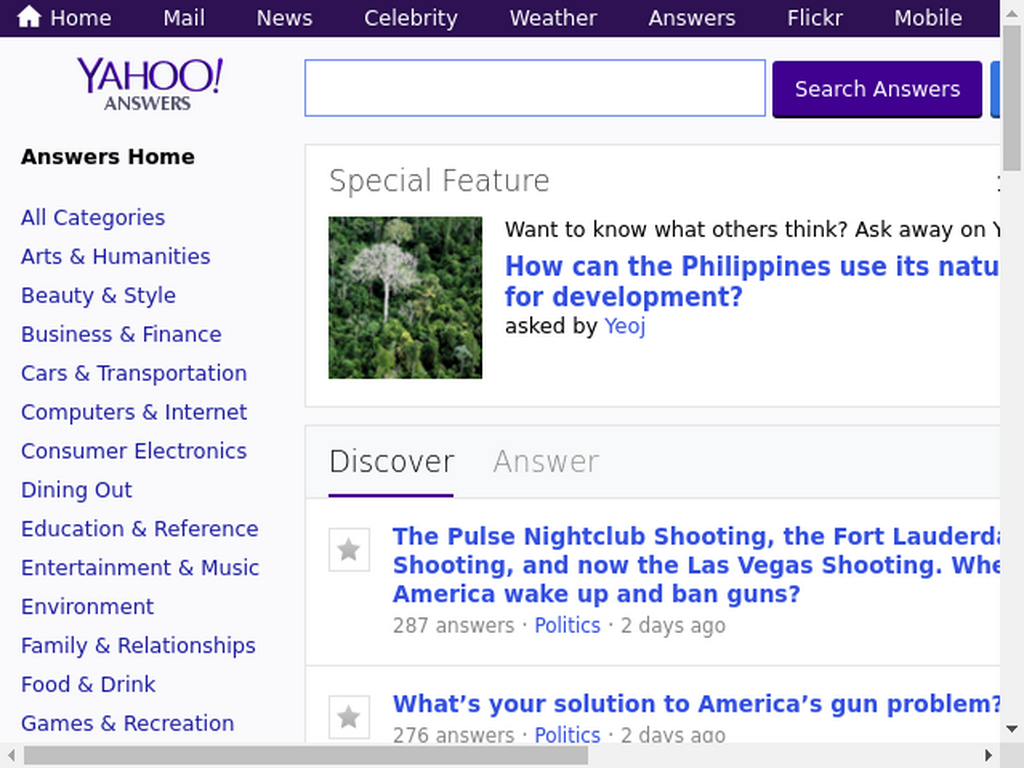Screen dimensions: 1024x768
Task: Open Business & Finance category
Action: click(x=121, y=334)
